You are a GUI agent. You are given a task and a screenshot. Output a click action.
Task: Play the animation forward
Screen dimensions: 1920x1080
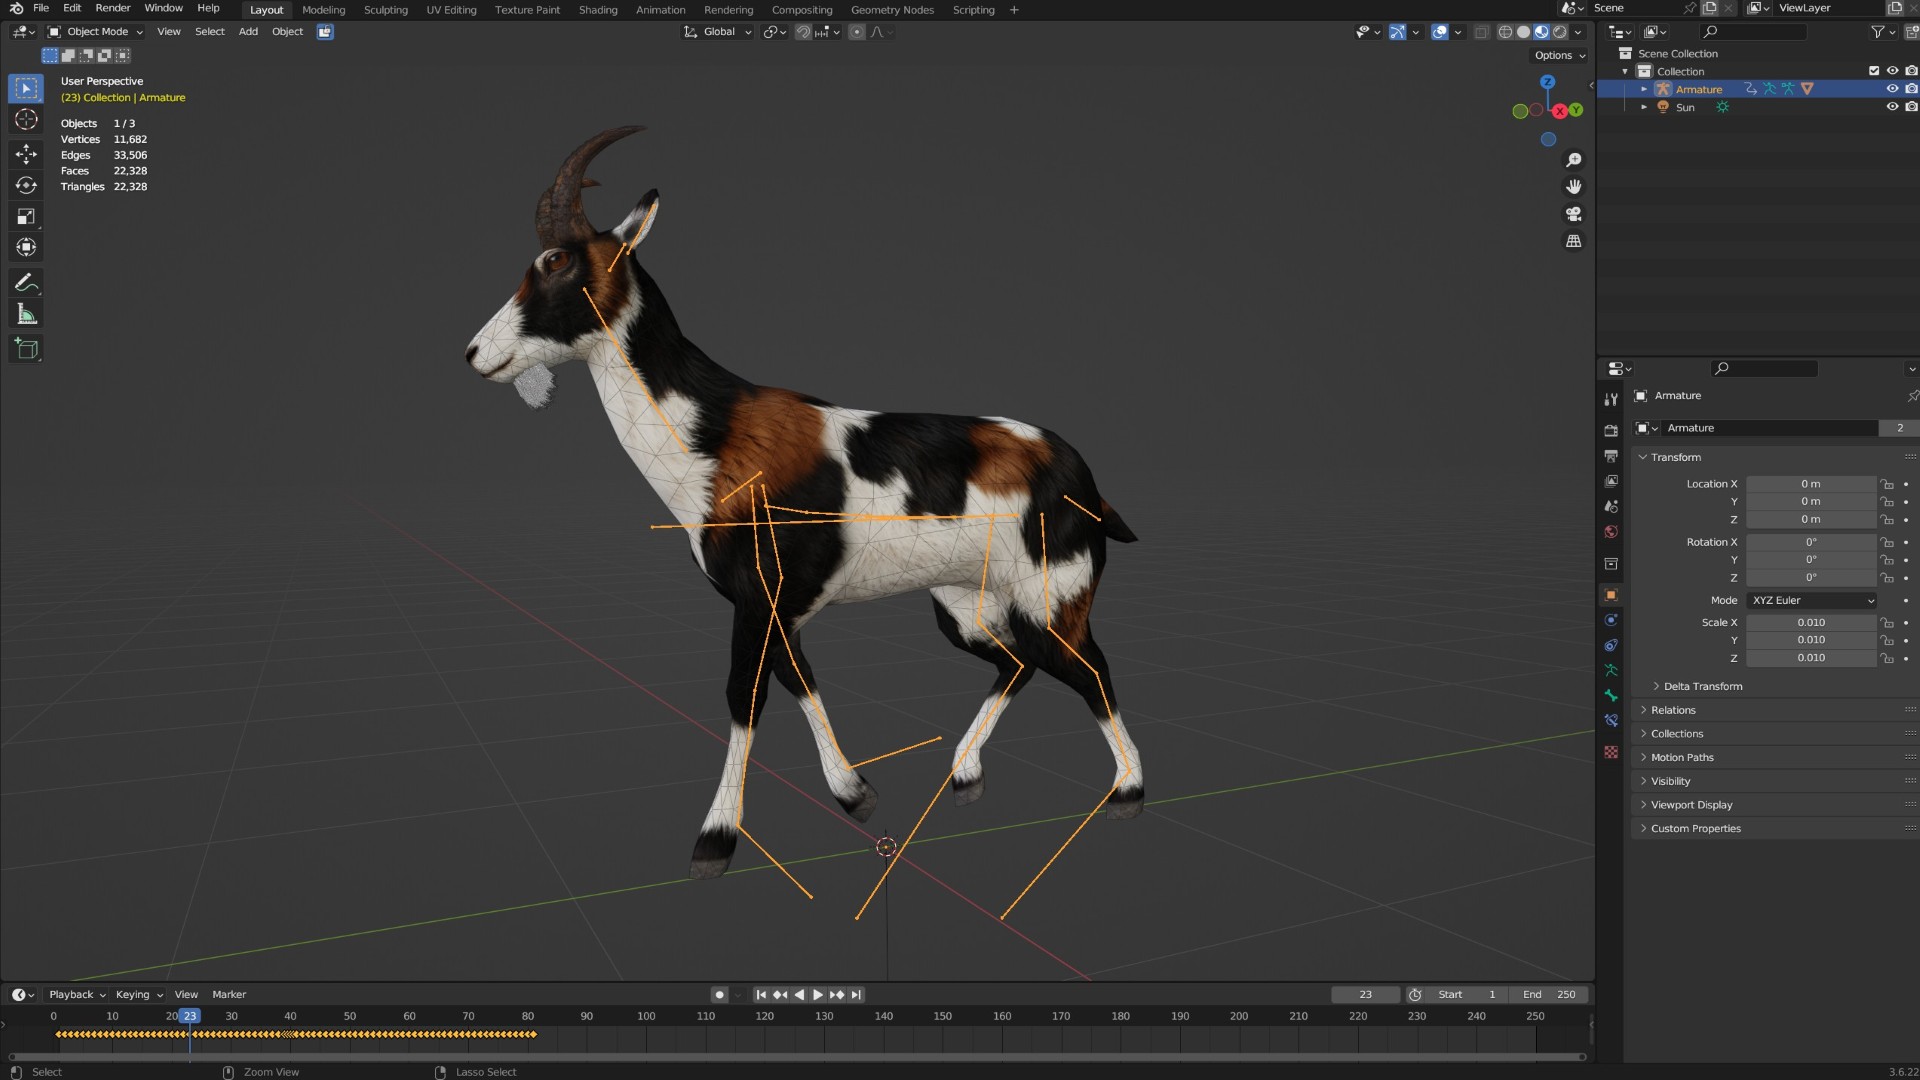tap(818, 995)
